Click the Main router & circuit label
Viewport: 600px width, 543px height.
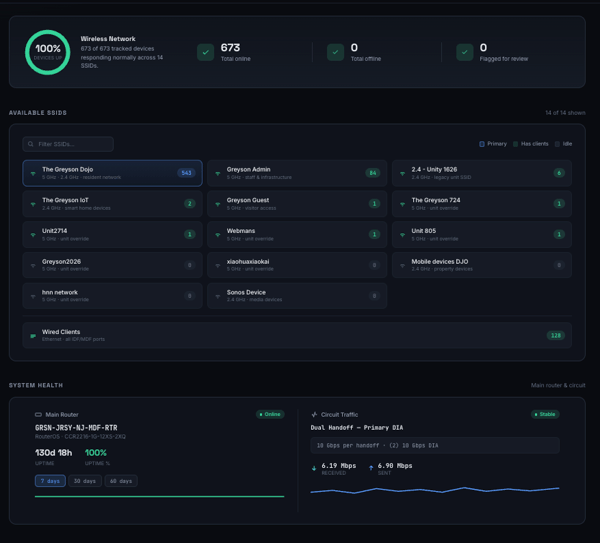[x=558, y=385]
